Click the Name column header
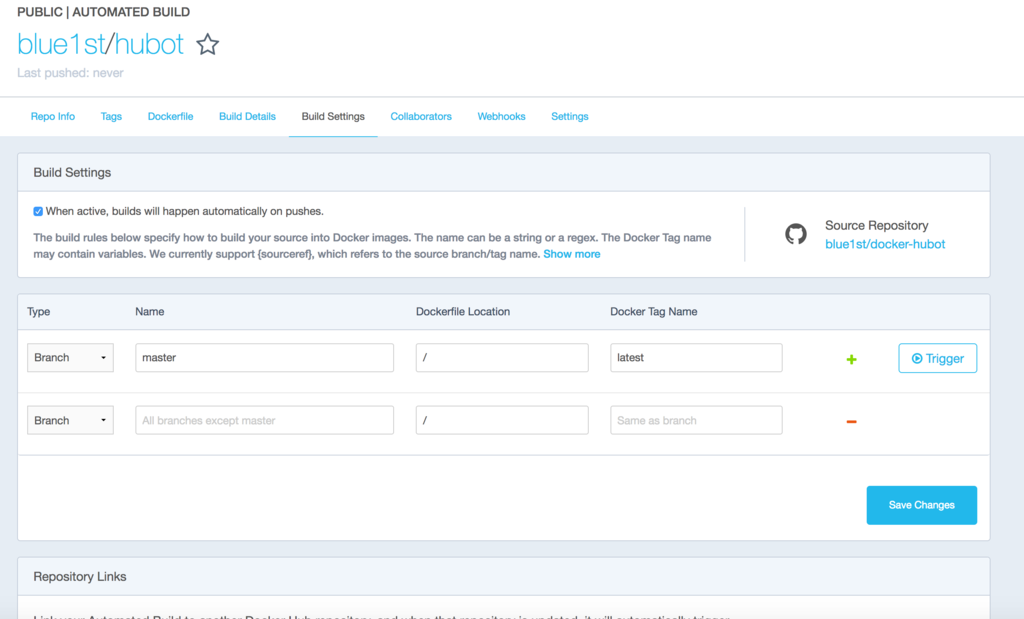 click(x=150, y=311)
